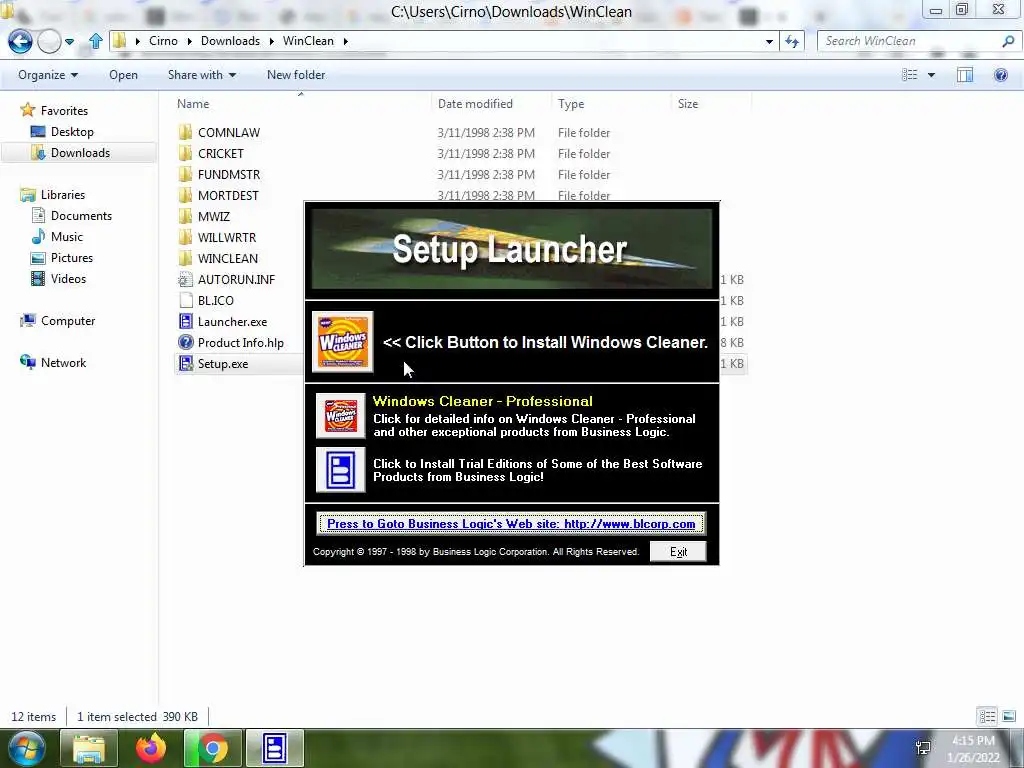Image resolution: width=1024 pixels, height=768 pixels.
Task: Go up one folder level arrow
Action: (95, 41)
